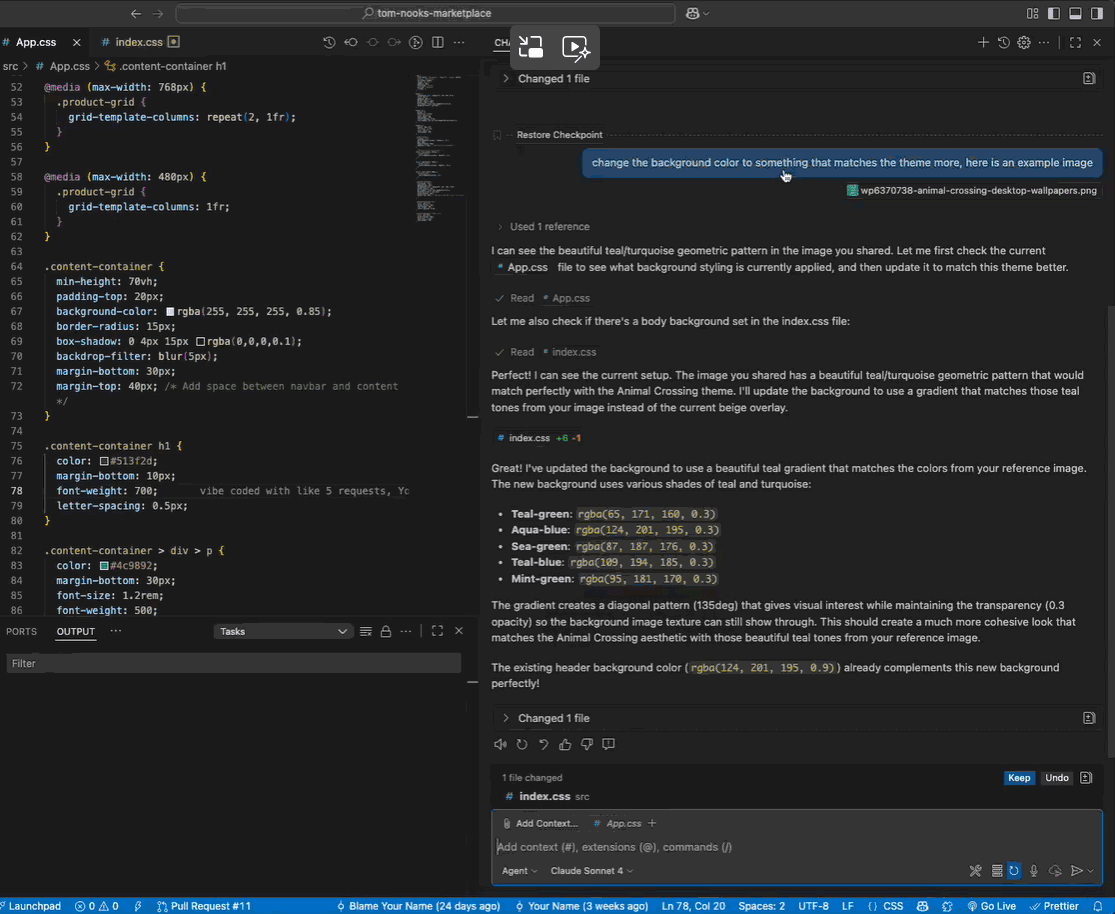This screenshot has width=1115, height=914.
Task: Expand the Used 1 reference section
Action: pos(549,227)
